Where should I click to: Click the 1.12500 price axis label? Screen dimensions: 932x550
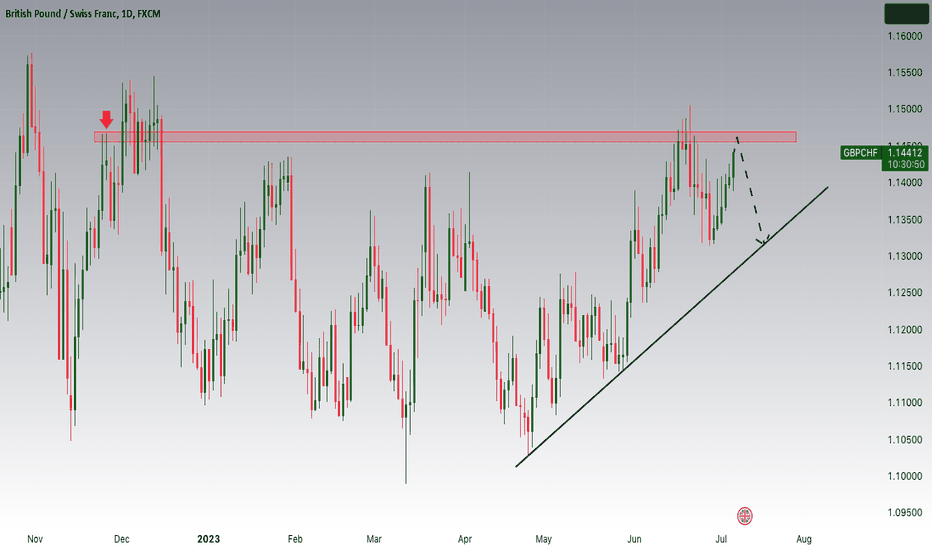coord(905,293)
